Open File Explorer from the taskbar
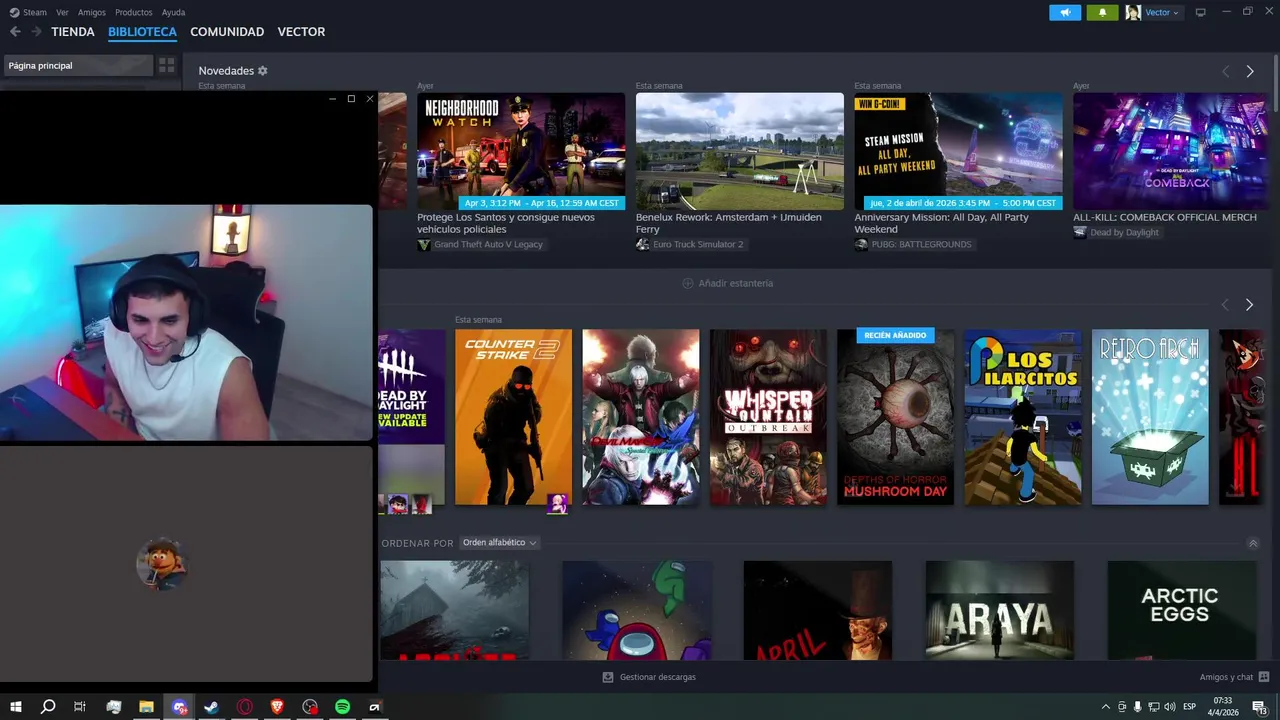 [146, 707]
